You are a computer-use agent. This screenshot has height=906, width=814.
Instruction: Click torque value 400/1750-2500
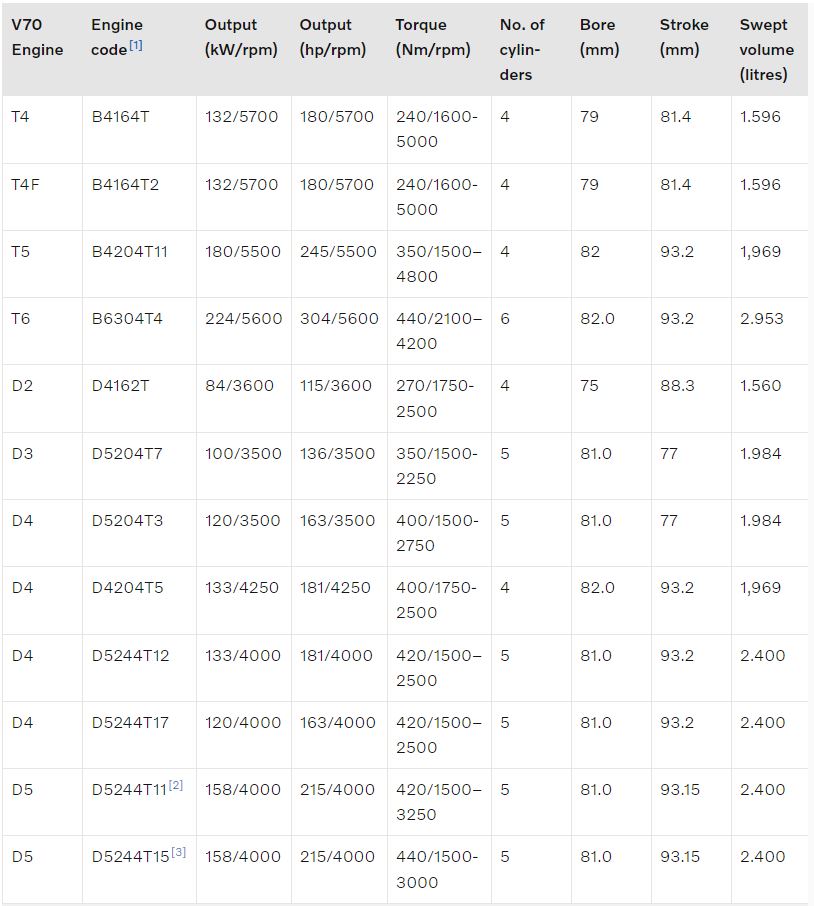[x=436, y=600]
